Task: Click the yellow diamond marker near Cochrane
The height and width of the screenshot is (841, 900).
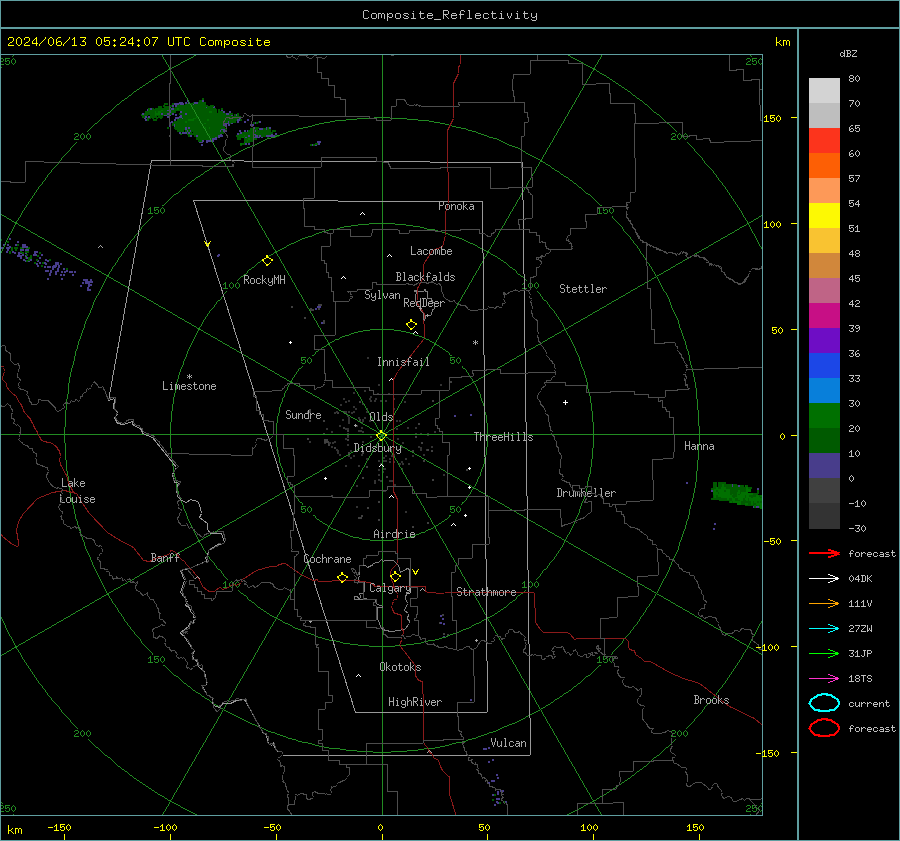Action: coord(342,577)
